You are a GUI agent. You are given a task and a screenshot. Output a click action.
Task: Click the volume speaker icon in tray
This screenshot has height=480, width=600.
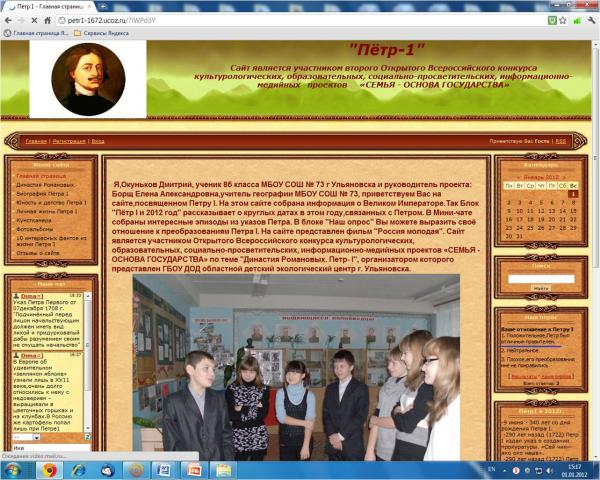point(550,470)
